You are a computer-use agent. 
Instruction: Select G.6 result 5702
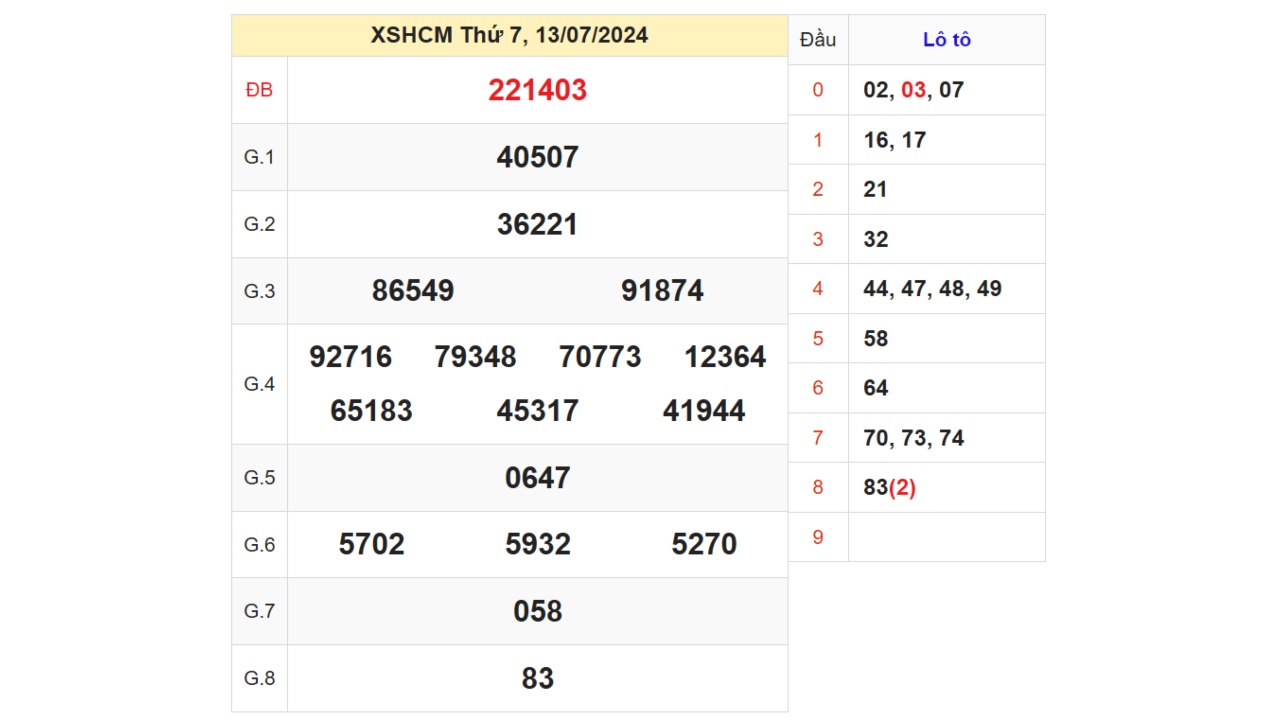coord(371,545)
